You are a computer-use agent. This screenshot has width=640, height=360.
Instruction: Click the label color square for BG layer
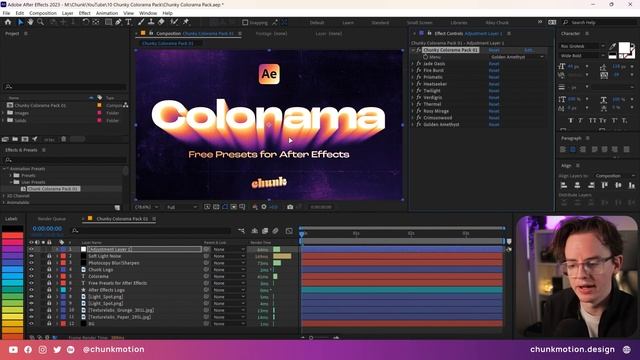[63, 324]
